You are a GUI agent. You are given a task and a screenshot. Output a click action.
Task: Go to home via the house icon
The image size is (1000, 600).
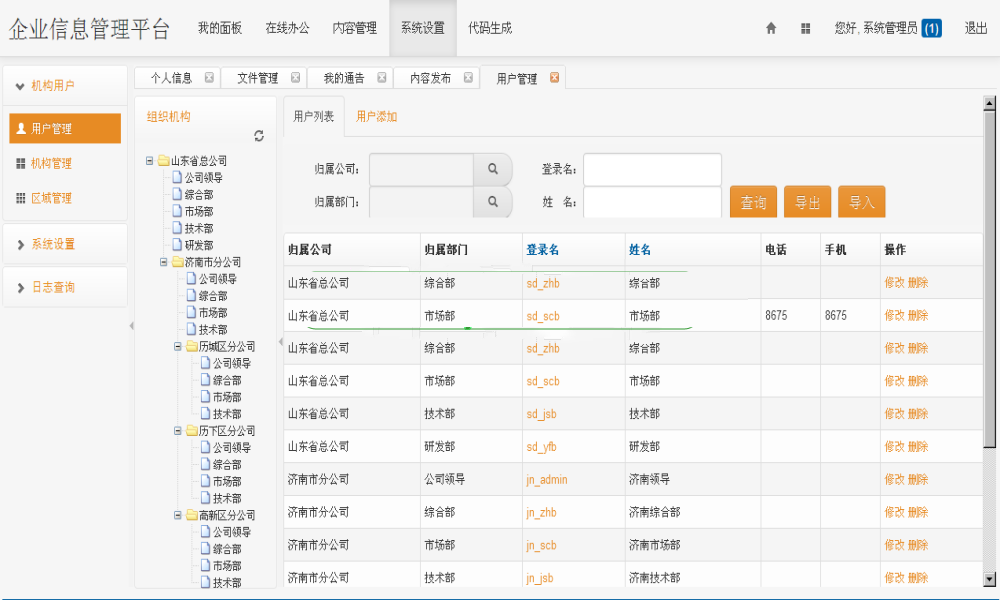click(x=770, y=28)
